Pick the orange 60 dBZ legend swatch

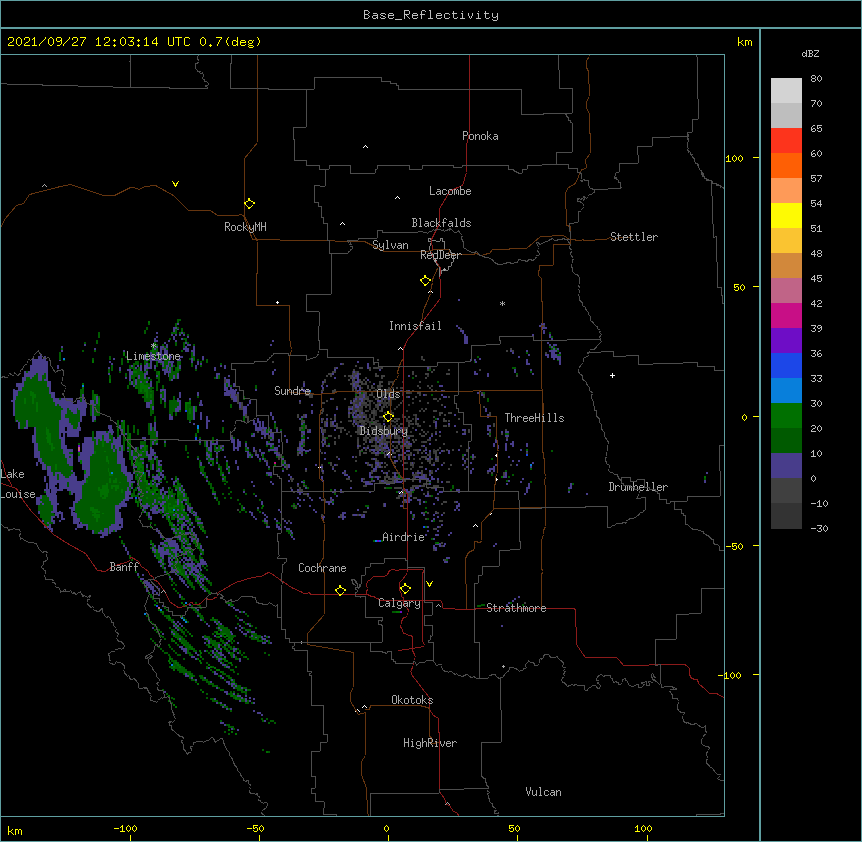pyautogui.click(x=786, y=165)
